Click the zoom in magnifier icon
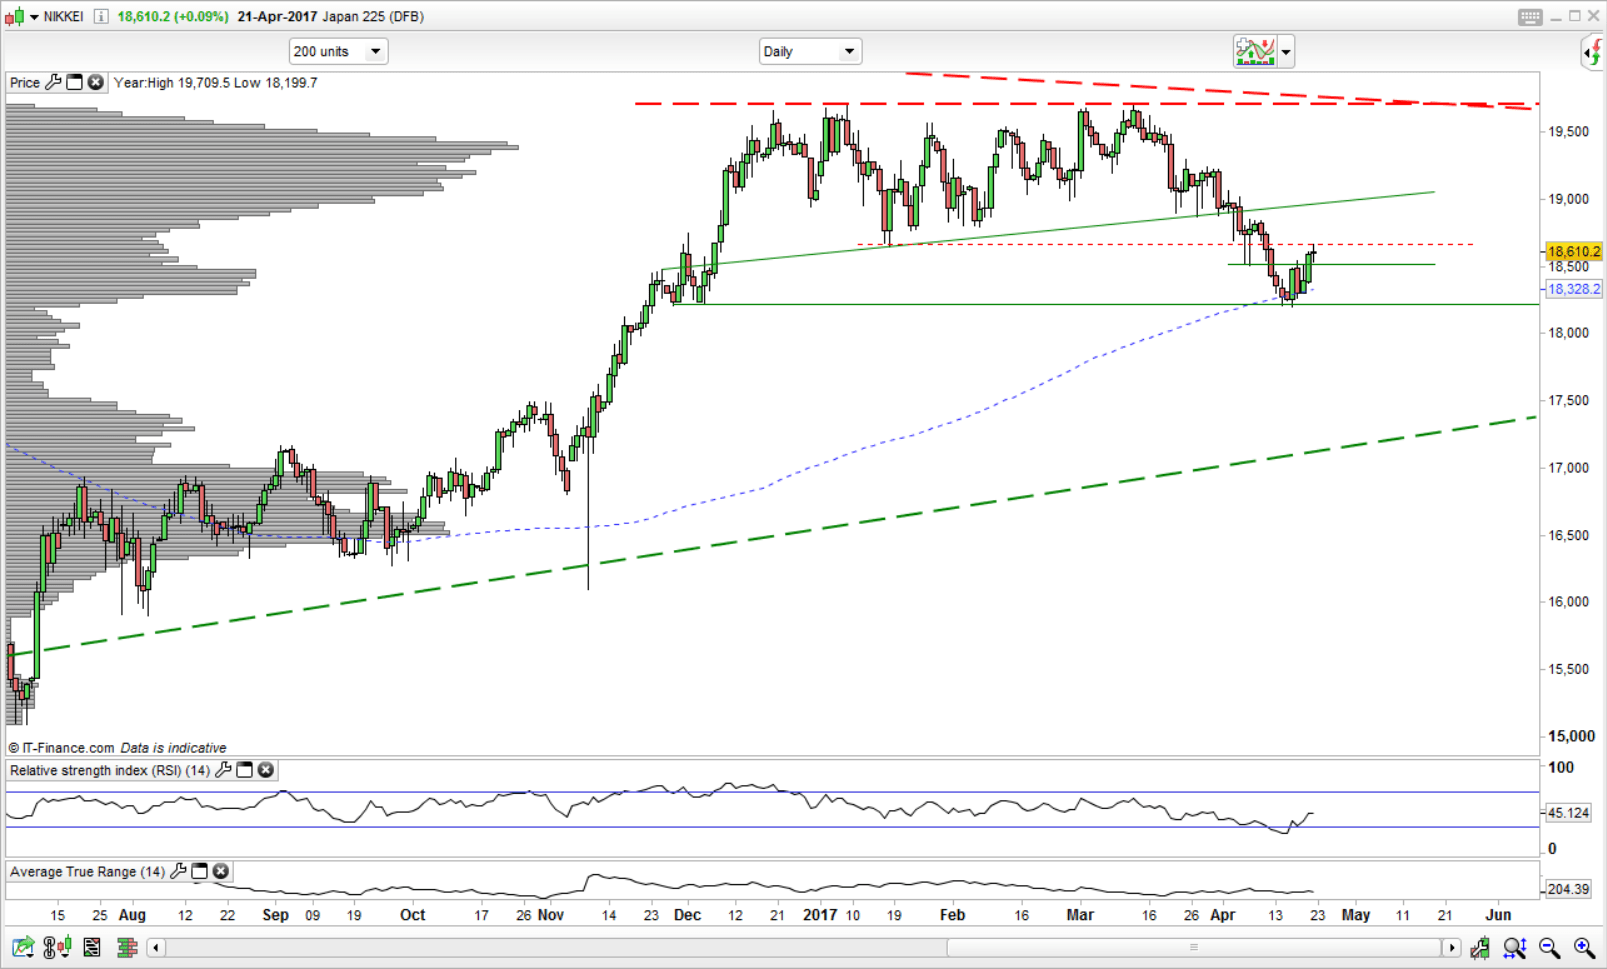The image size is (1607, 969). coord(1584,947)
